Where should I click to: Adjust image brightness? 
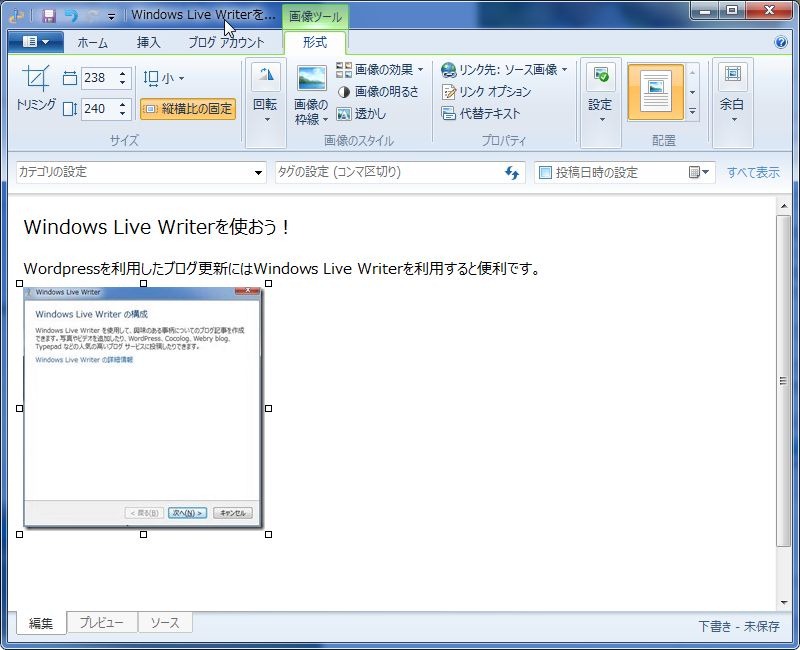(x=378, y=91)
